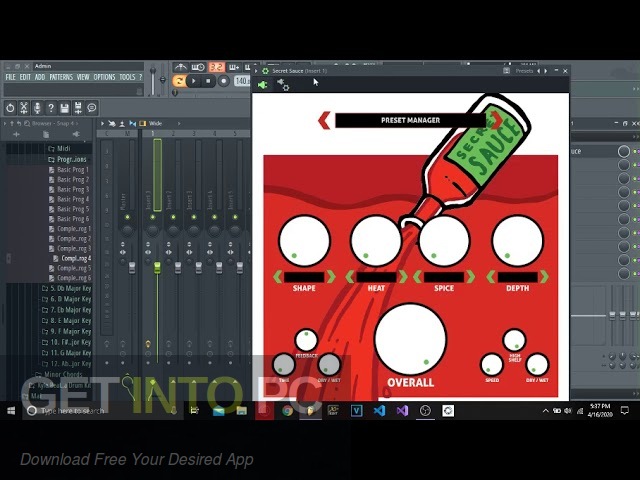Click the one-click audio recording microphone icon
The width and height of the screenshot is (640, 480).
(37, 108)
